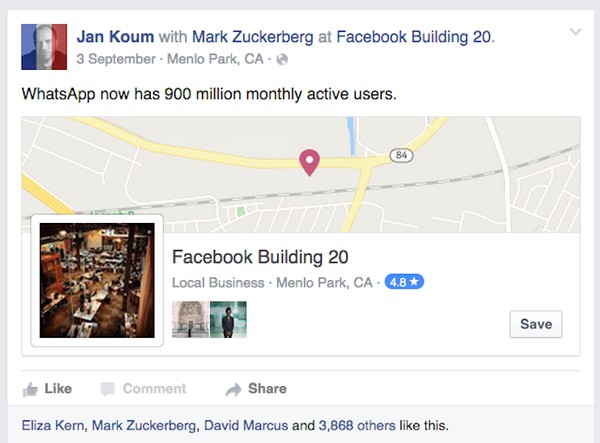This screenshot has width=600, height=443.
Task: Click Jan Koum's profile picture
Action: pyautogui.click(x=44, y=47)
